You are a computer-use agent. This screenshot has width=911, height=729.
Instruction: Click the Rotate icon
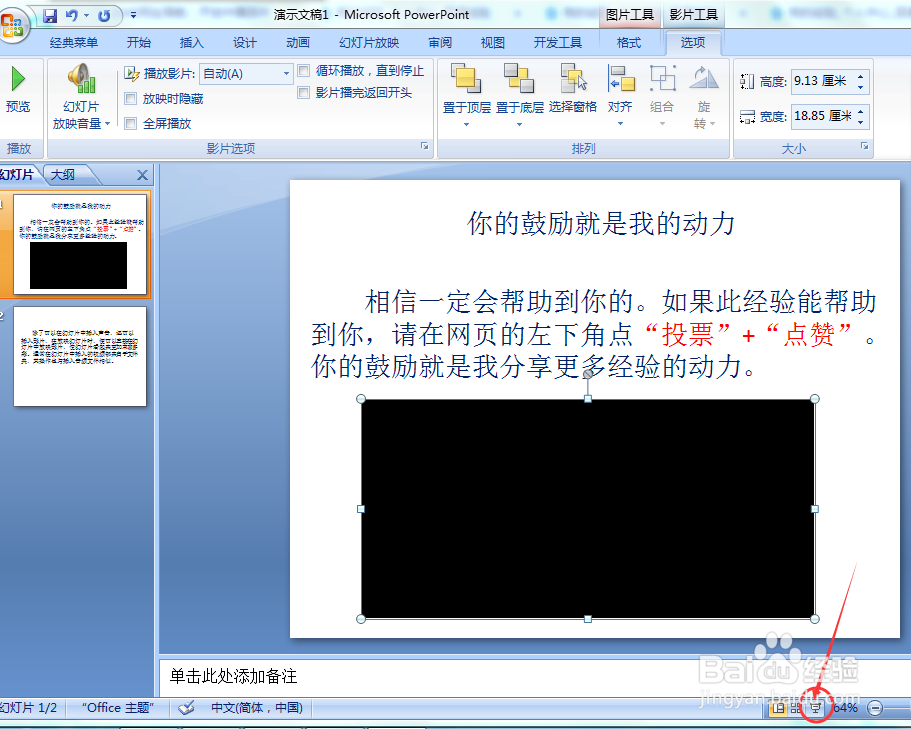[704, 78]
